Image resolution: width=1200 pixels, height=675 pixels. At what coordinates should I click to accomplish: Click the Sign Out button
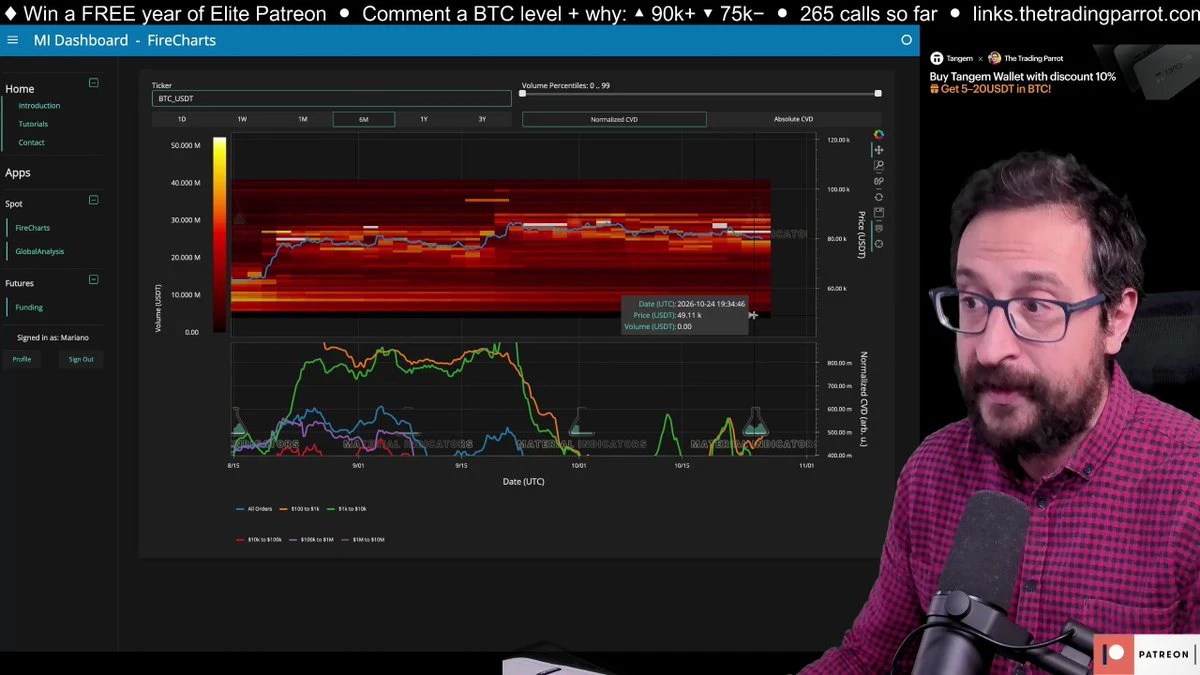point(81,359)
